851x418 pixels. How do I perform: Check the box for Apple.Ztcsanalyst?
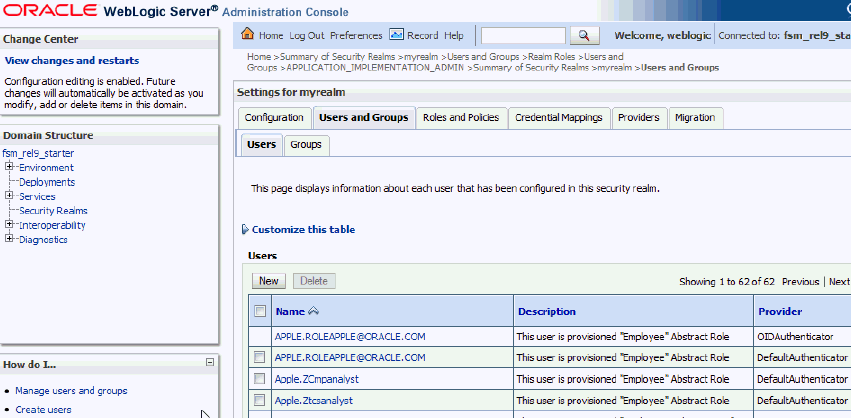(x=260, y=401)
